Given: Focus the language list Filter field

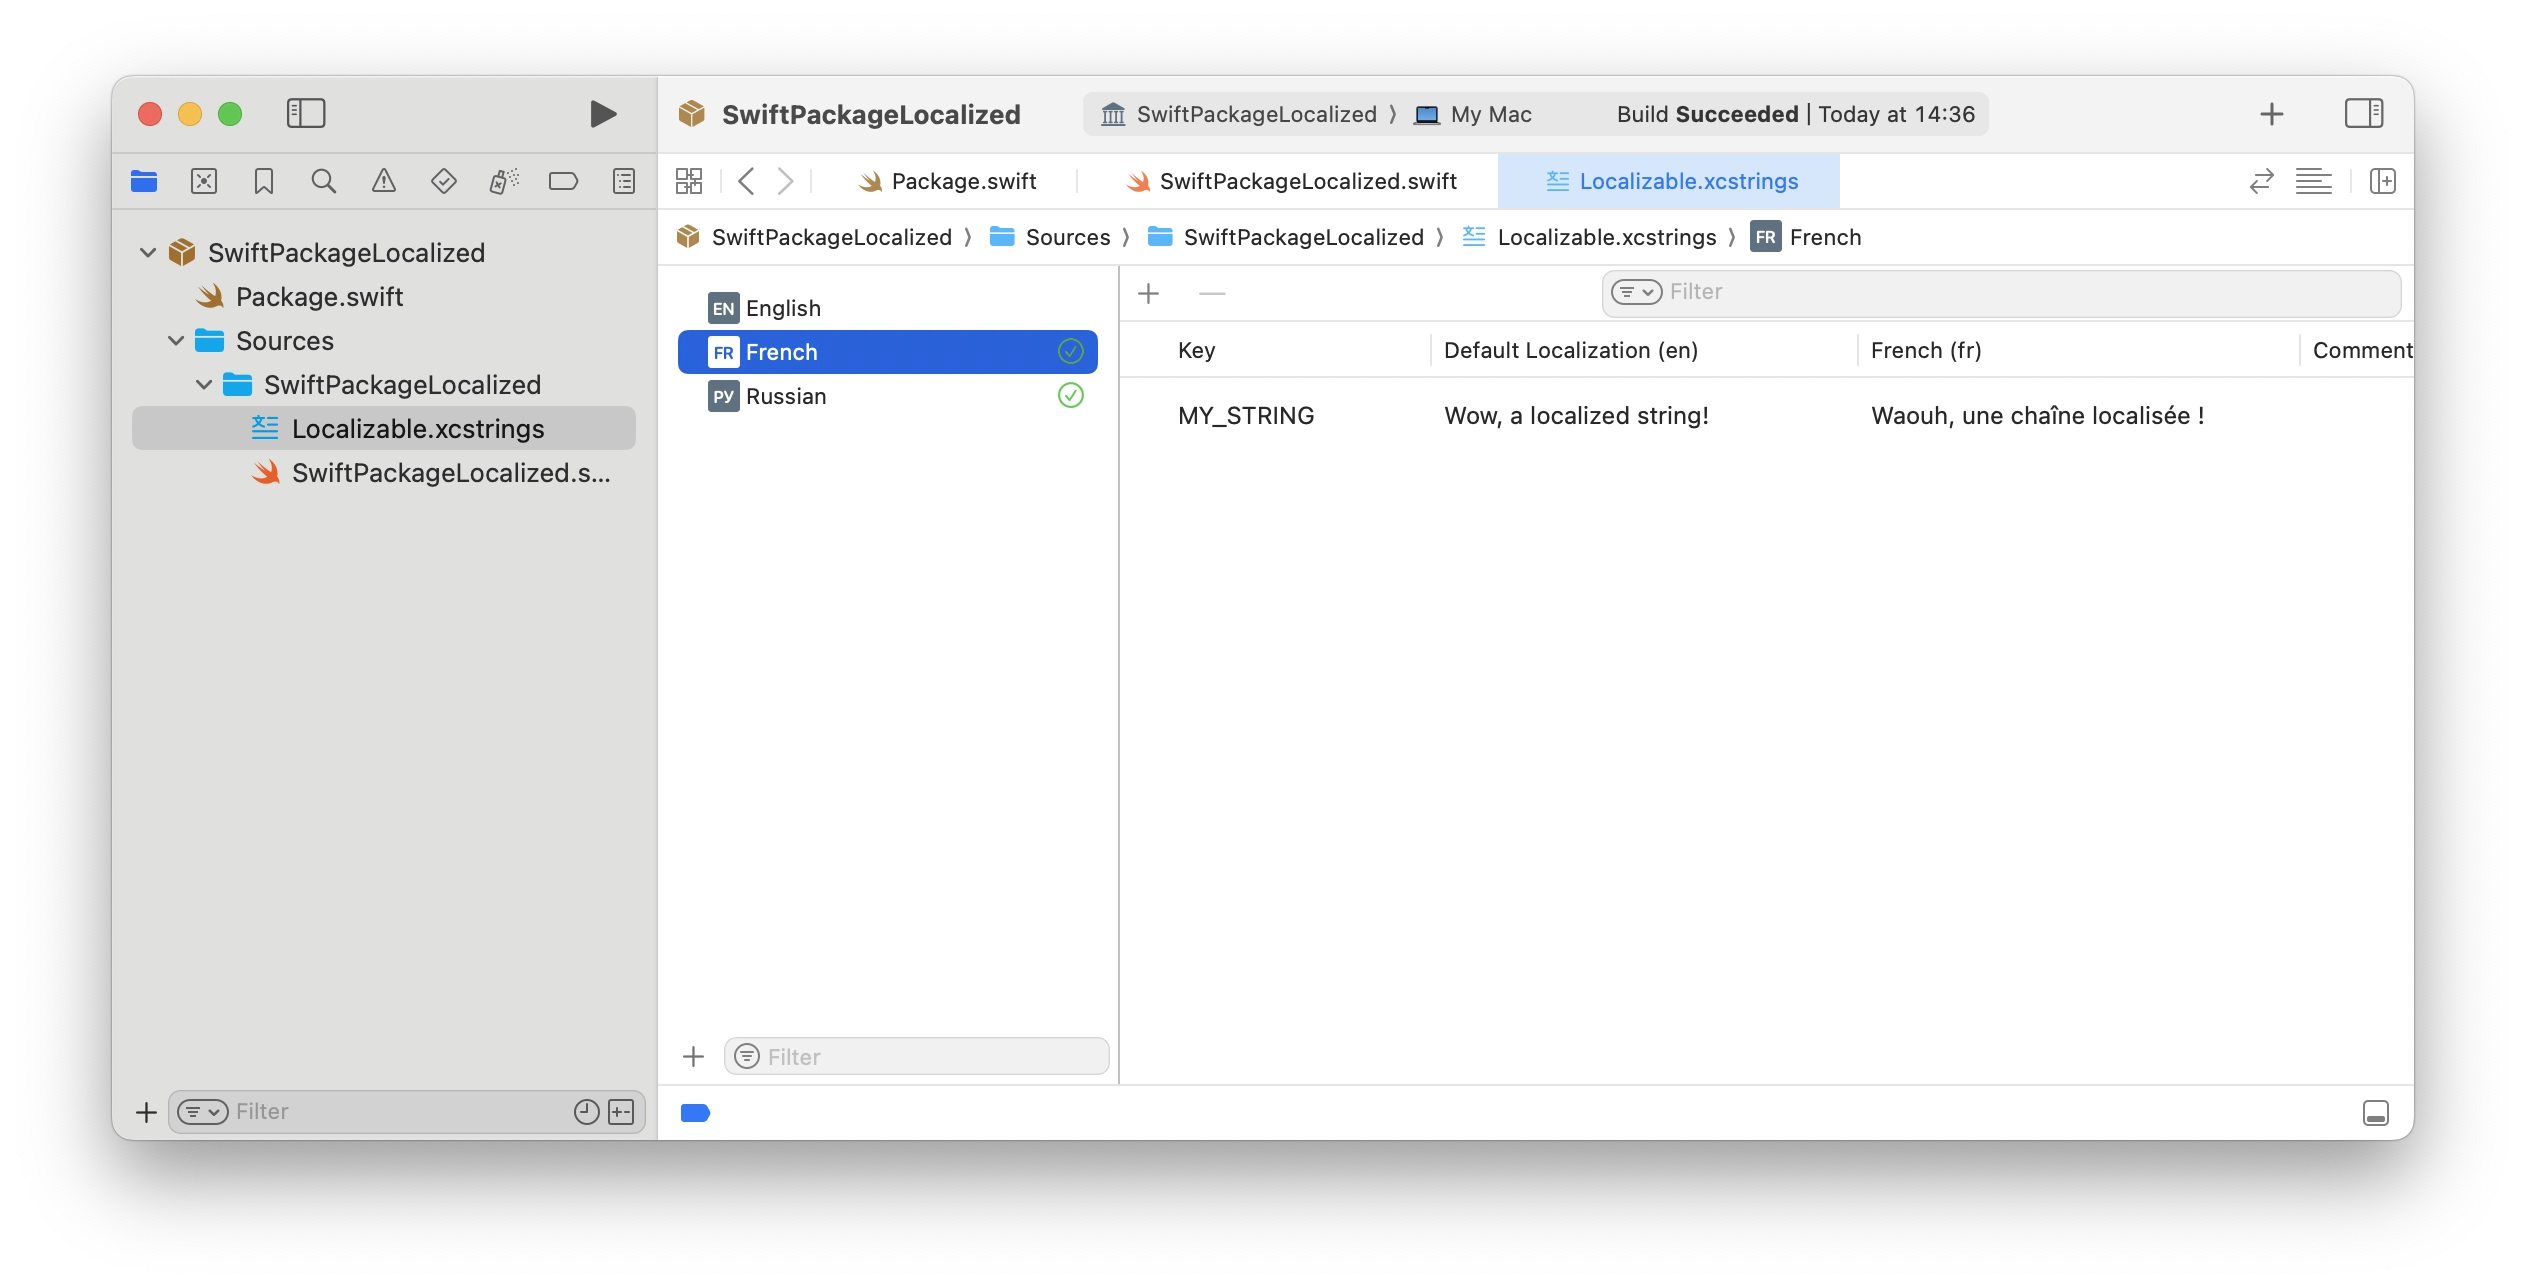Looking at the screenshot, I should click(x=916, y=1056).
